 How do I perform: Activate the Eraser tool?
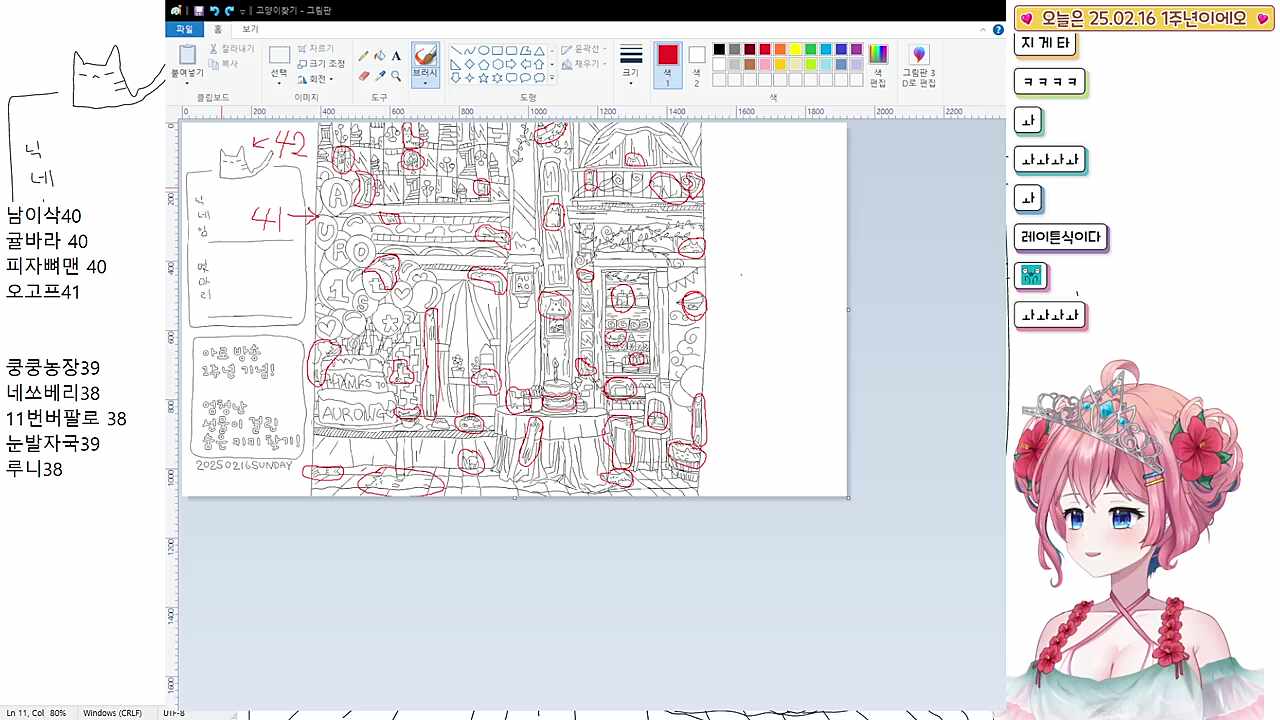coord(363,75)
